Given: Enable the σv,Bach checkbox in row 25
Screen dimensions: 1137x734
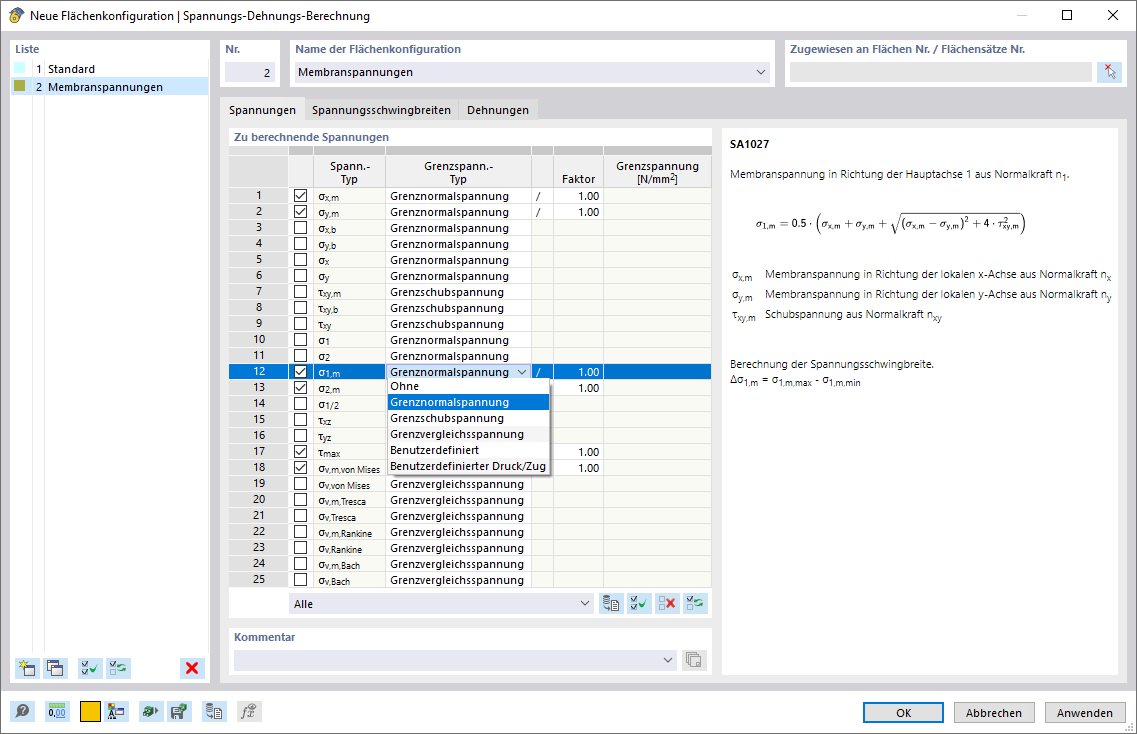Looking at the screenshot, I should point(300,580).
